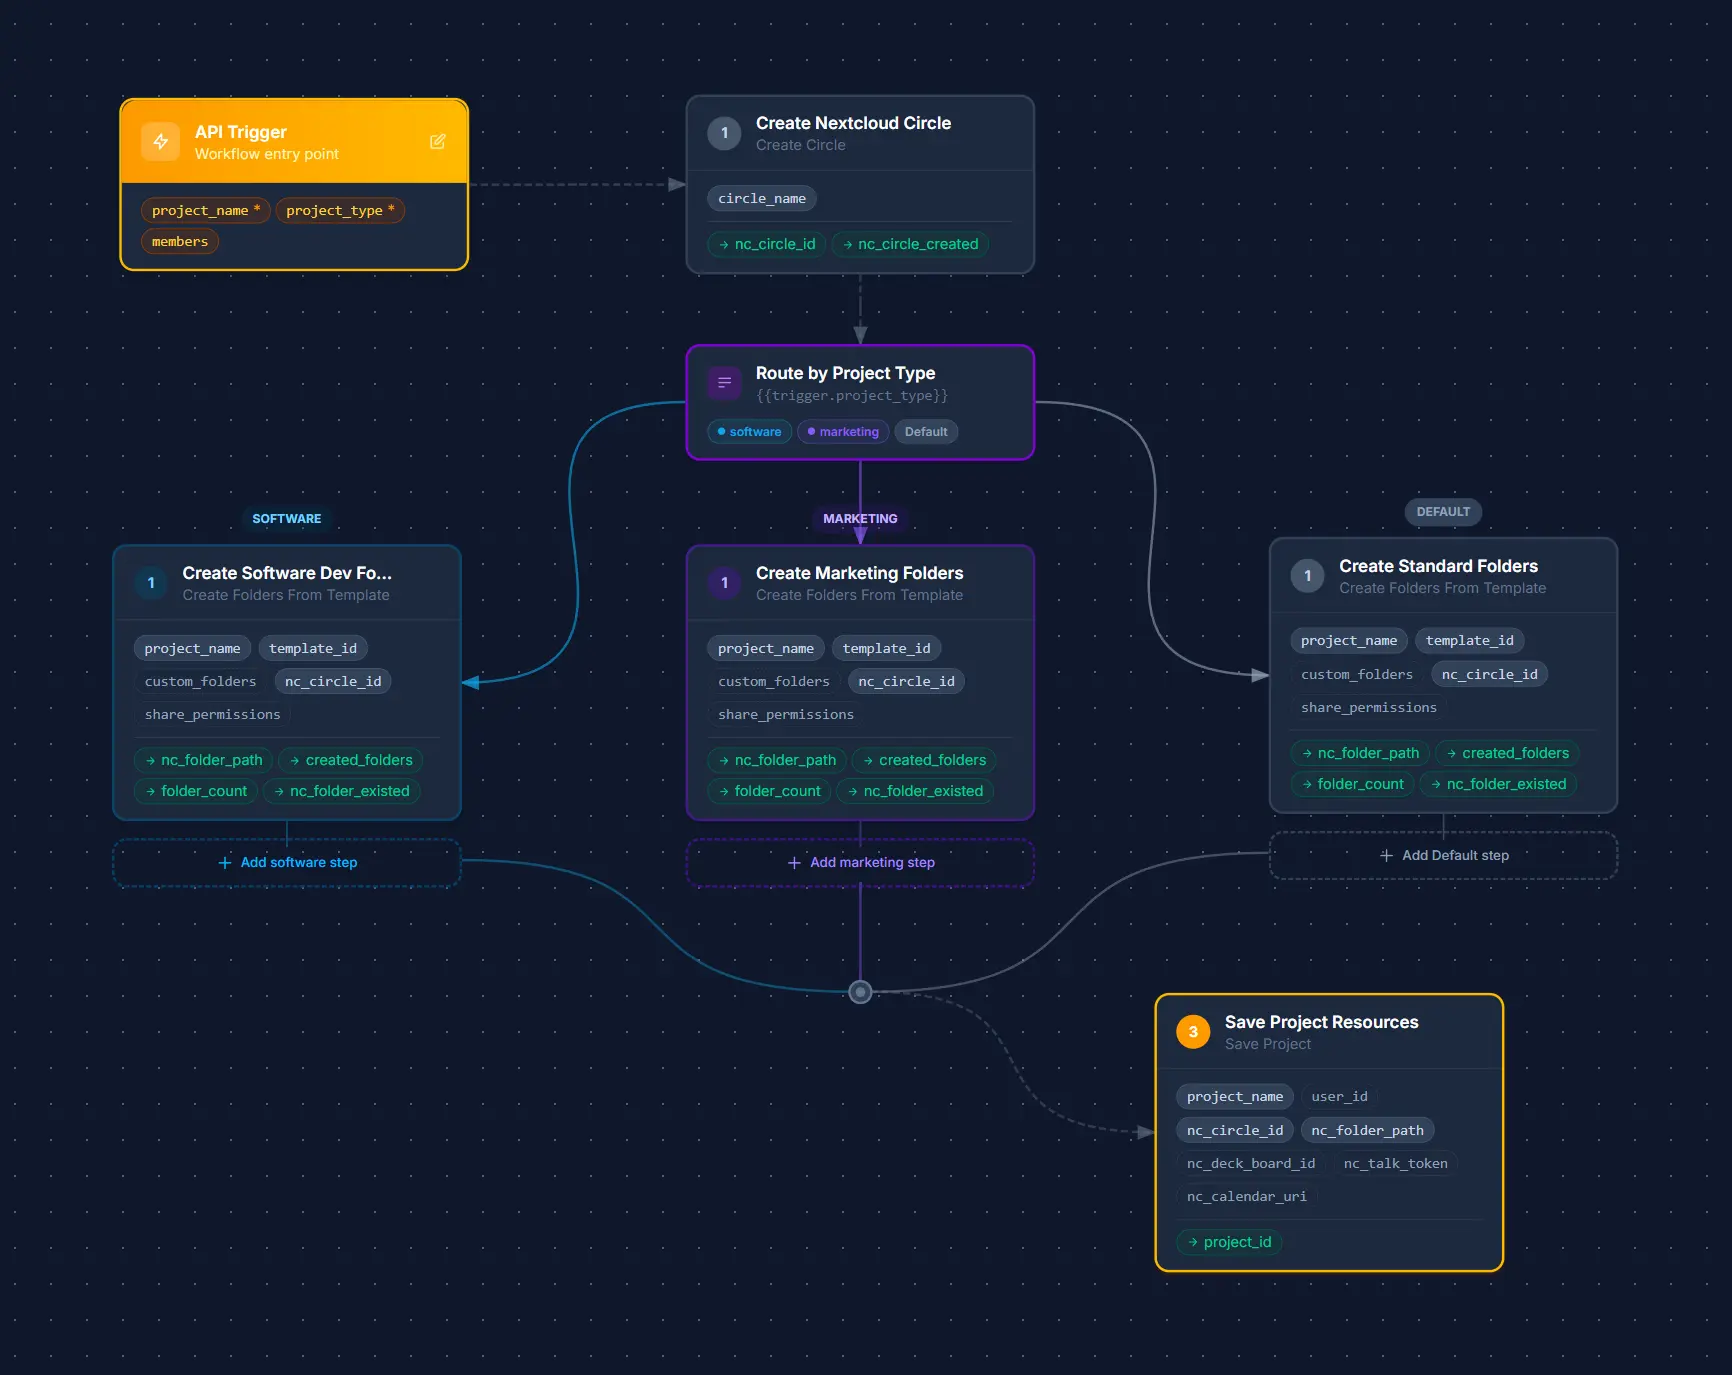Click the DEFAULT branch label
The width and height of the screenshot is (1732, 1375).
(x=1443, y=511)
